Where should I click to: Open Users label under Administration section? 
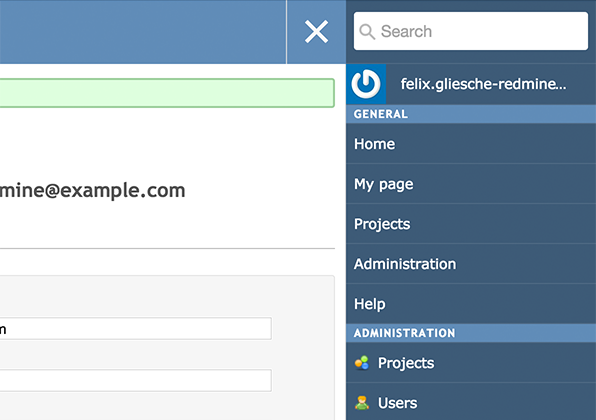397,403
